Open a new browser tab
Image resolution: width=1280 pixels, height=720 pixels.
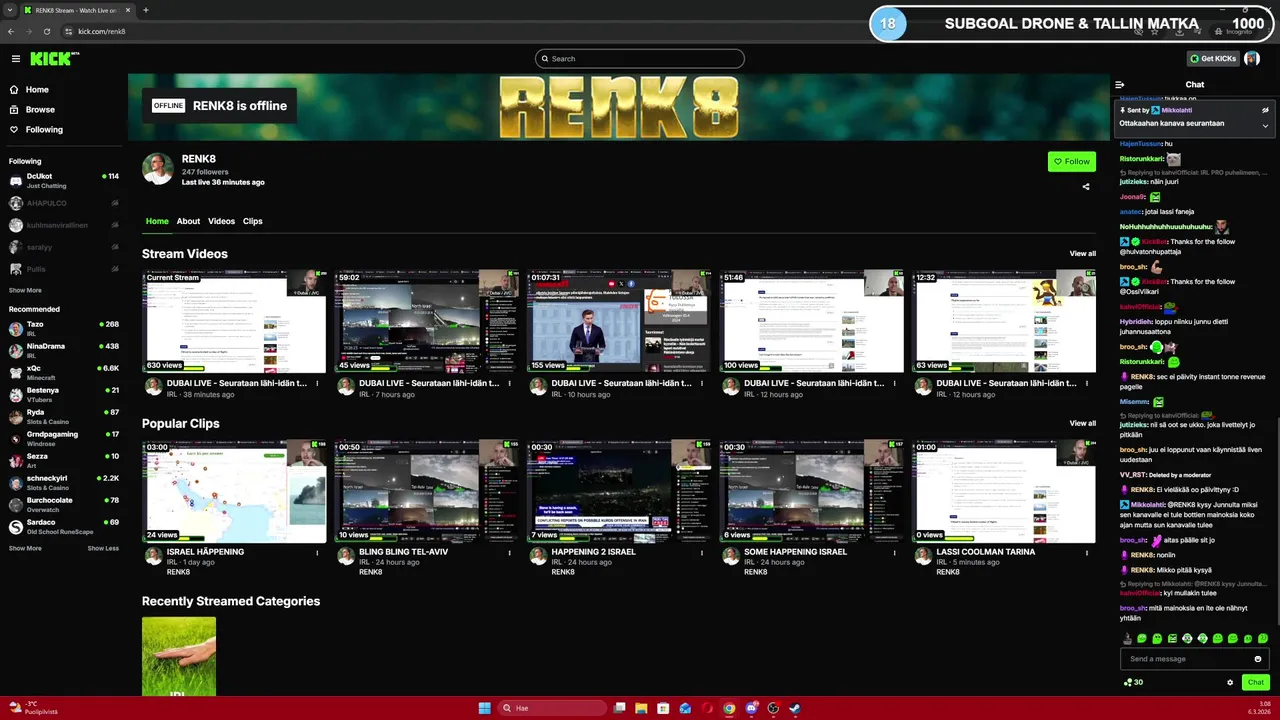click(145, 10)
